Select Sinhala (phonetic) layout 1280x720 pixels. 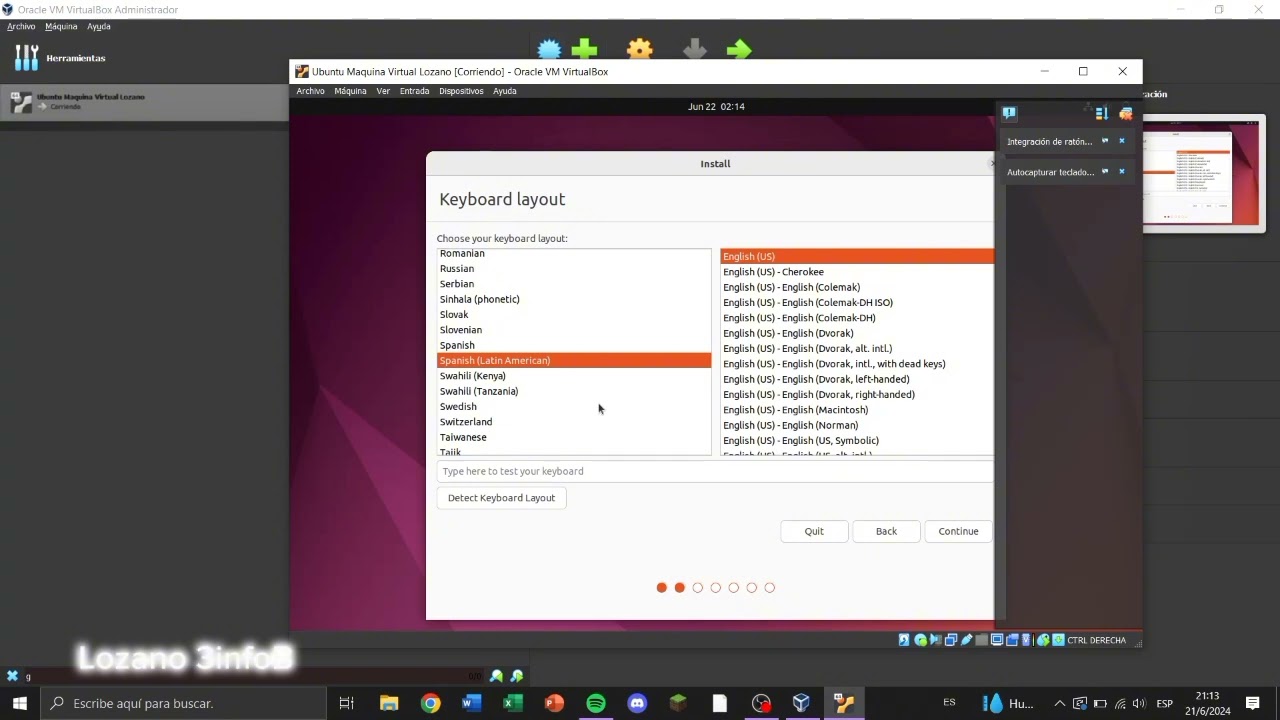point(574,299)
